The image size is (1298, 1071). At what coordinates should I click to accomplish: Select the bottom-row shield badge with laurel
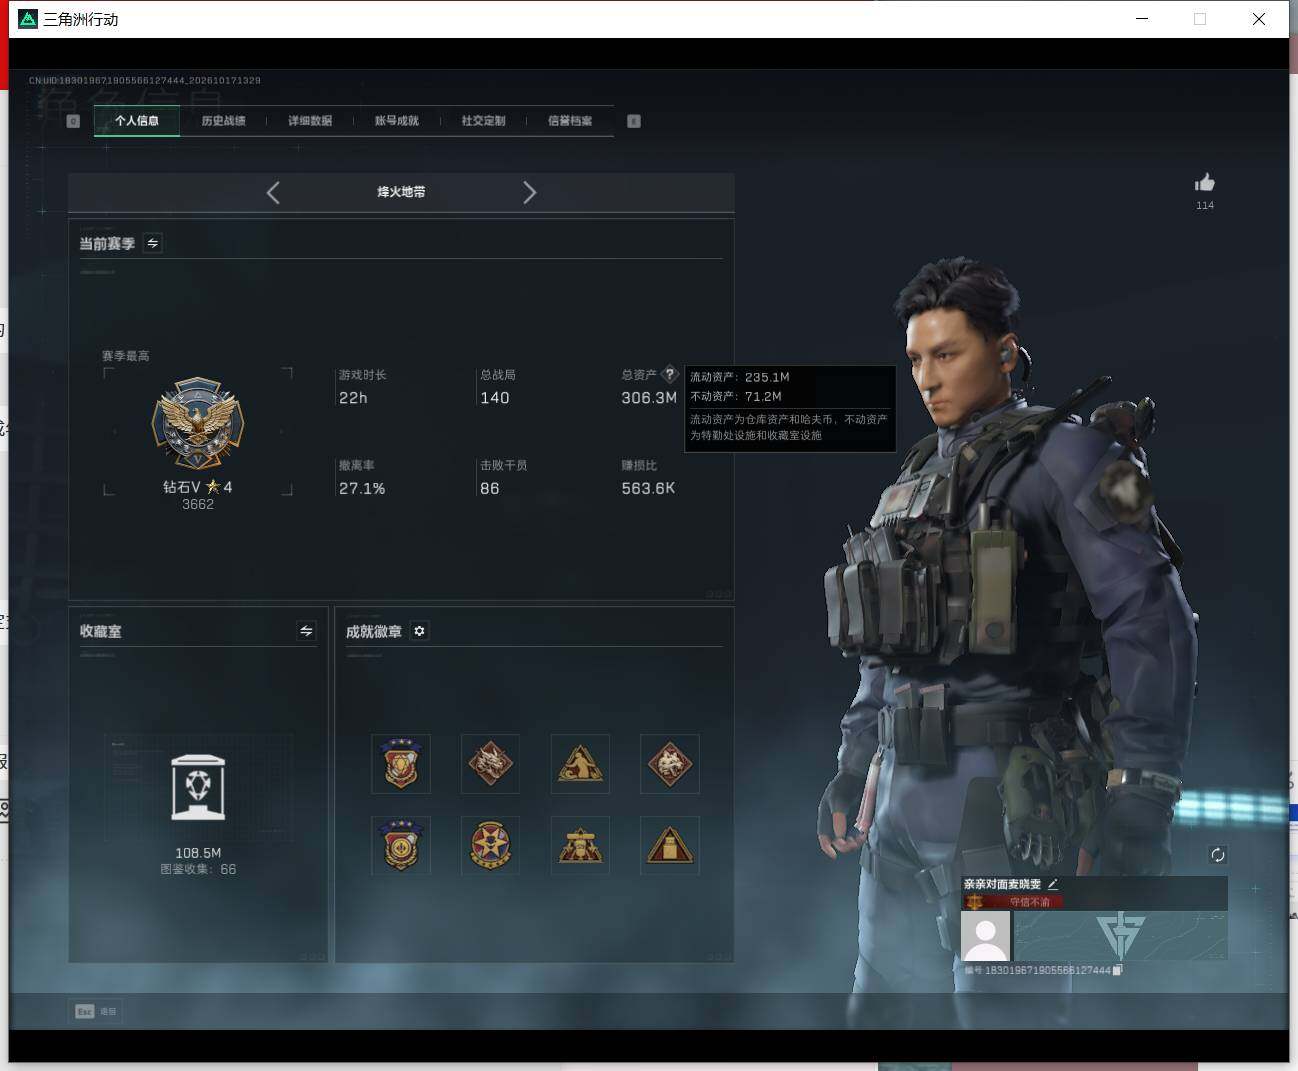[x=401, y=845]
